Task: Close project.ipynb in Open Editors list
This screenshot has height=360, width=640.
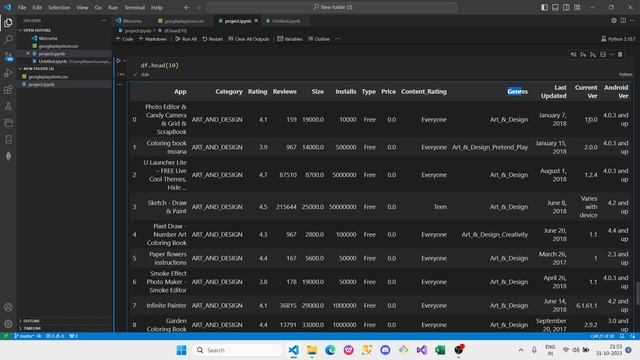Action: [x=28, y=53]
